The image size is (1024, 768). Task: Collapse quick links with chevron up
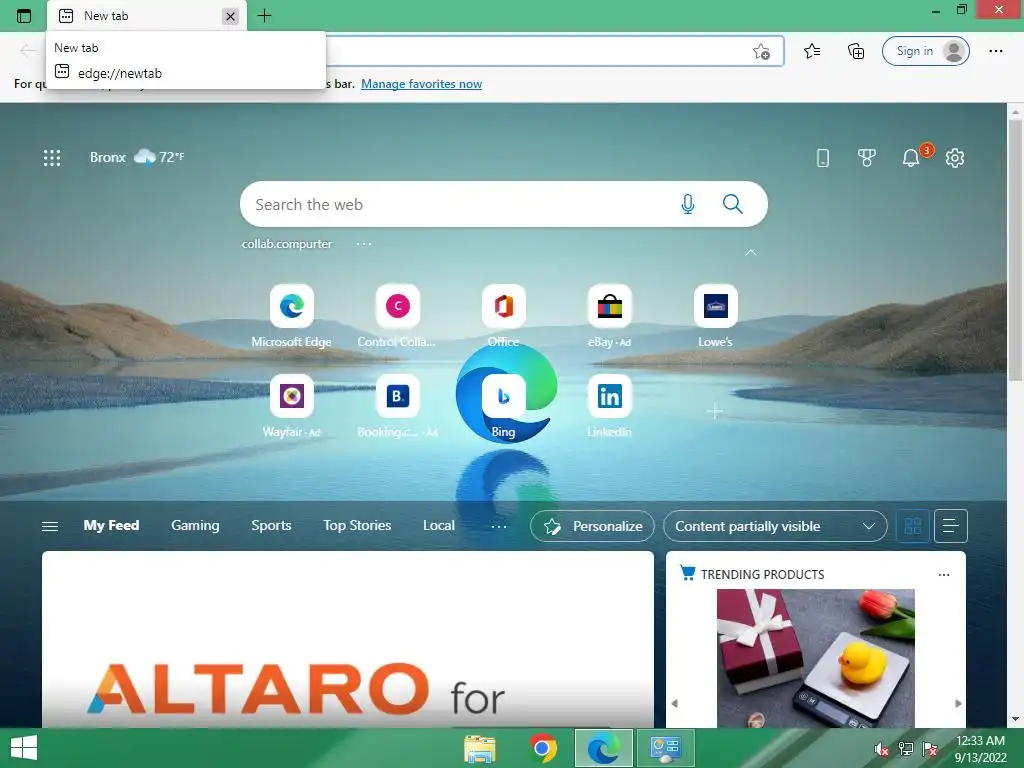point(751,252)
